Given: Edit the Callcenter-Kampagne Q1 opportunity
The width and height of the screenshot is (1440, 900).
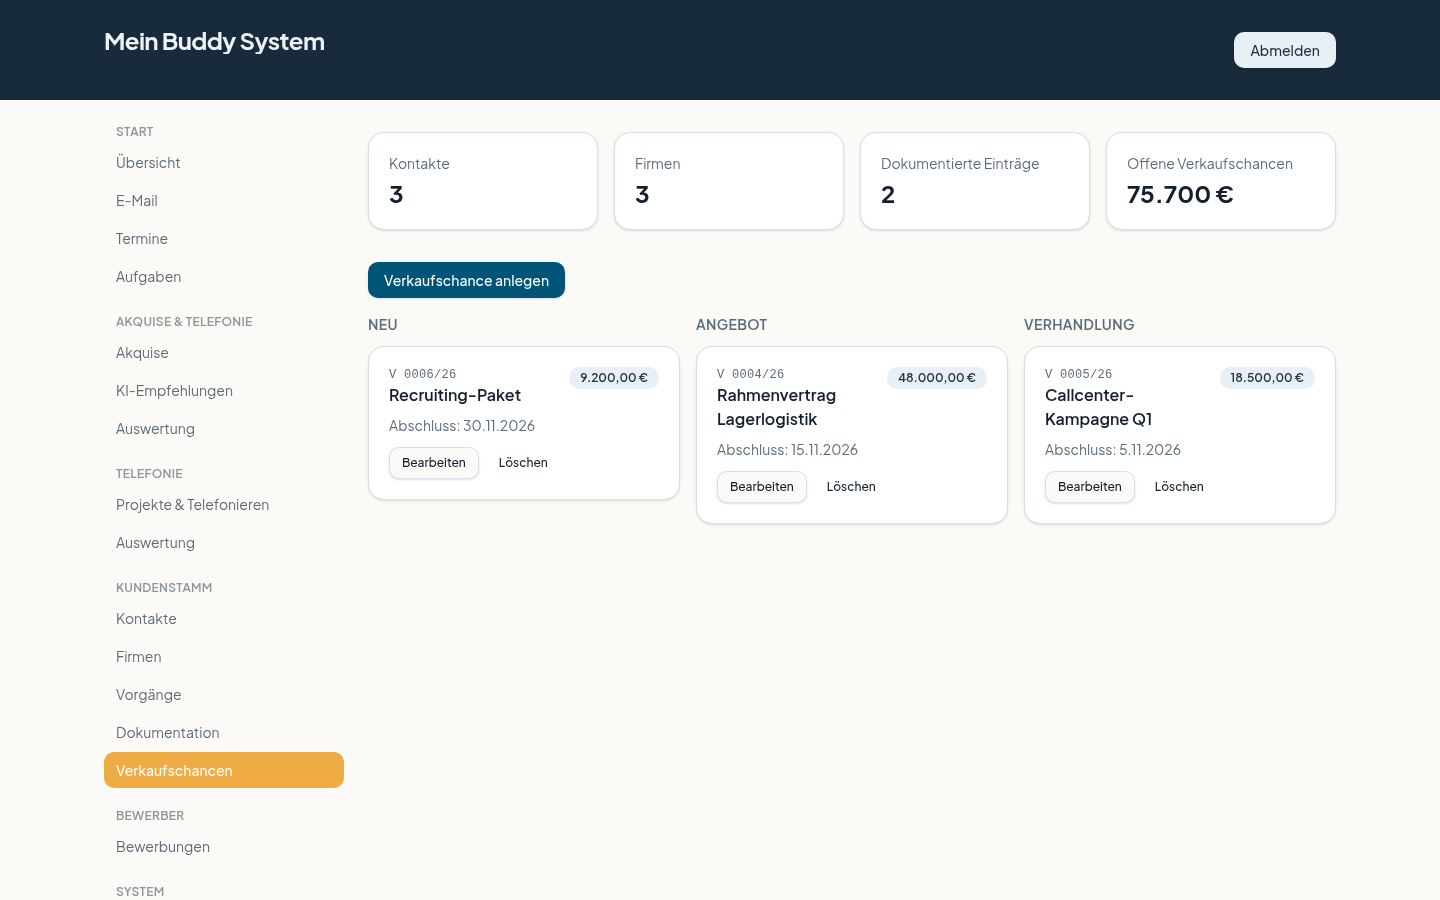Looking at the screenshot, I should pyautogui.click(x=1090, y=487).
